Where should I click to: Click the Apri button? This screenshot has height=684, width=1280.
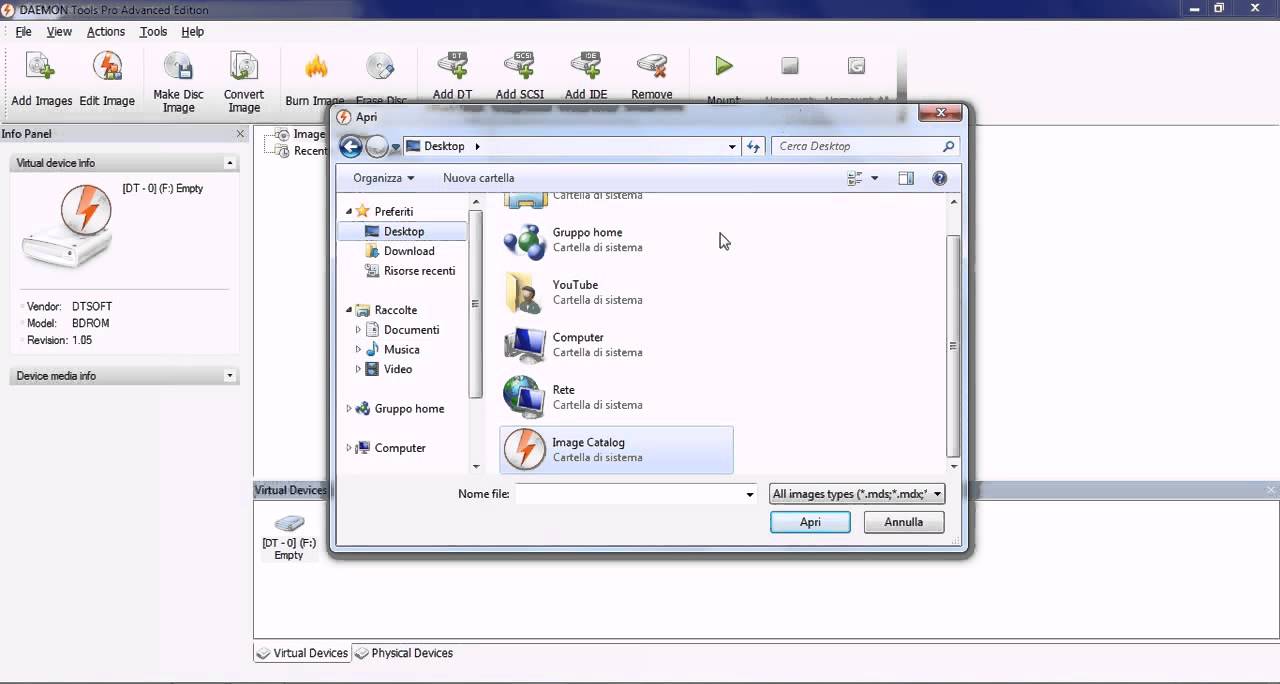click(810, 522)
